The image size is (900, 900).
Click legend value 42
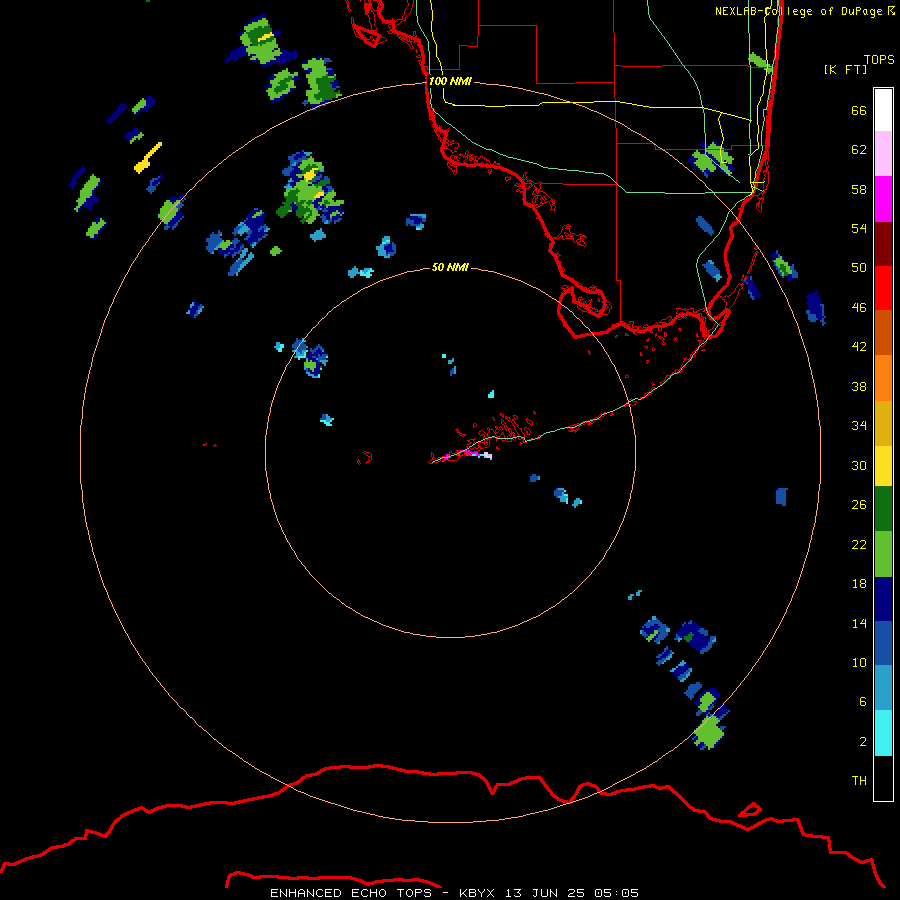pyautogui.click(x=859, y=347)
